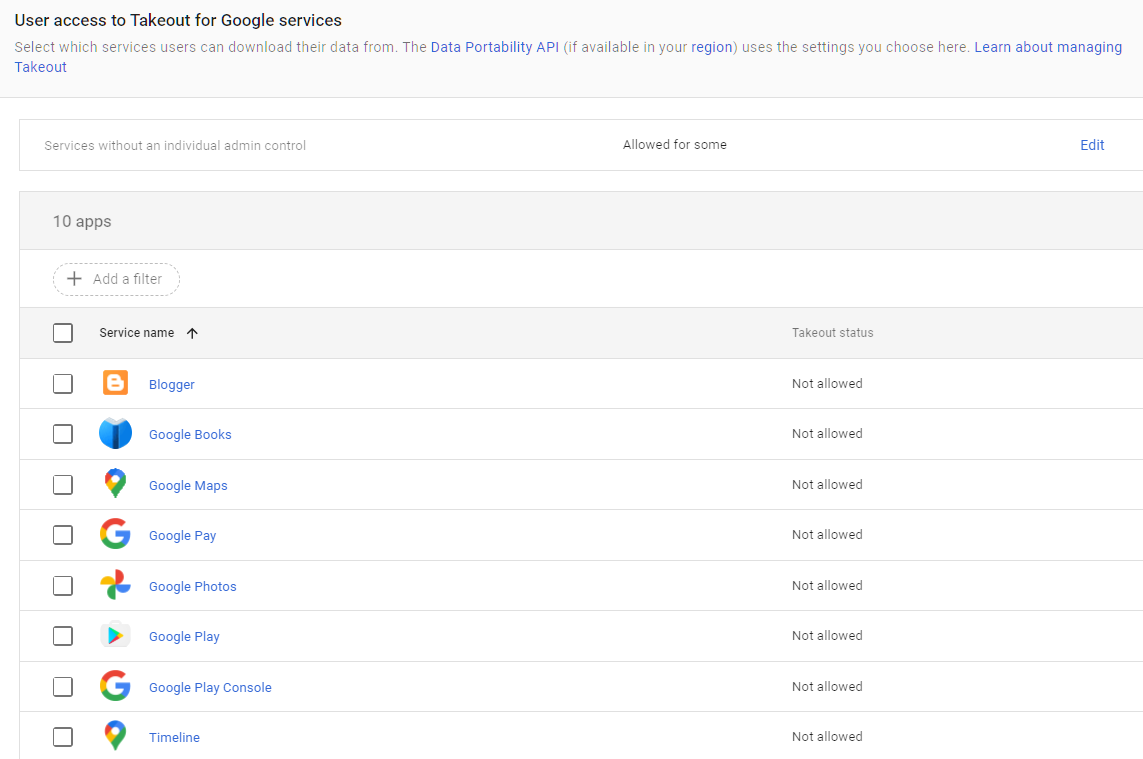Open the Google Books service settings
Screen dimensions: 1143x759
(x=190, y=434)
